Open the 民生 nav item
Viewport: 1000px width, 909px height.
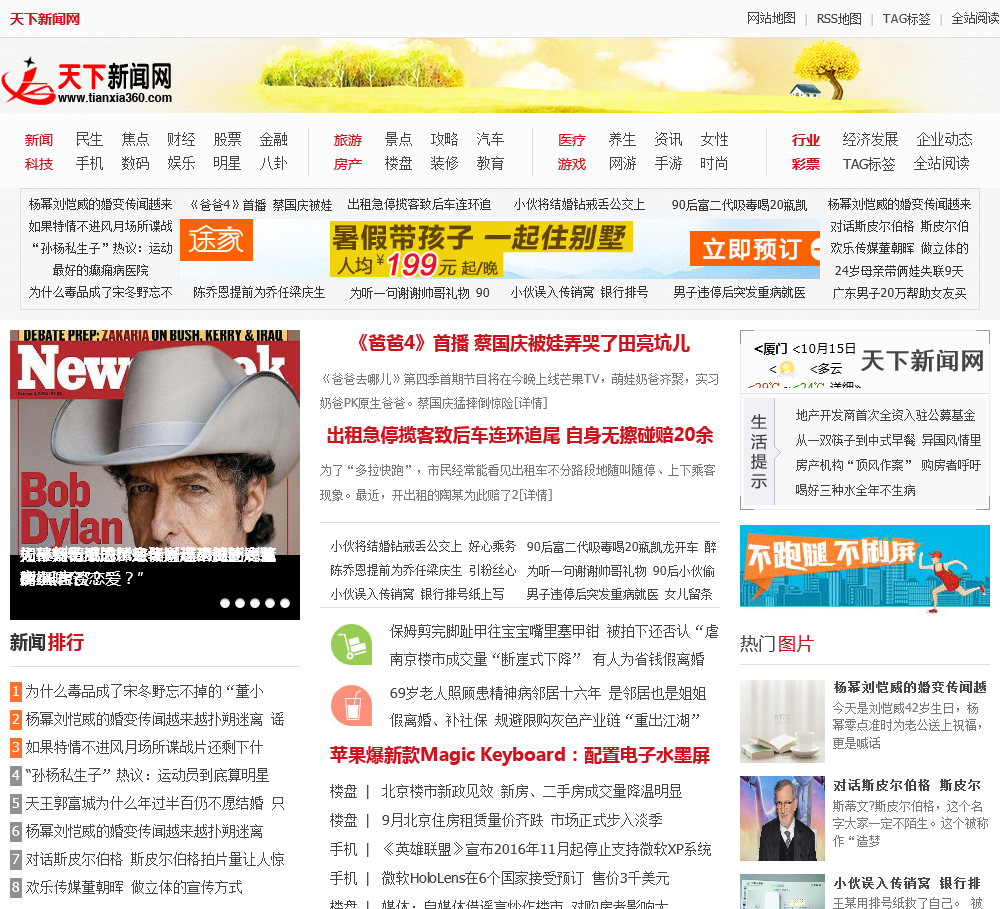[89, 139]
